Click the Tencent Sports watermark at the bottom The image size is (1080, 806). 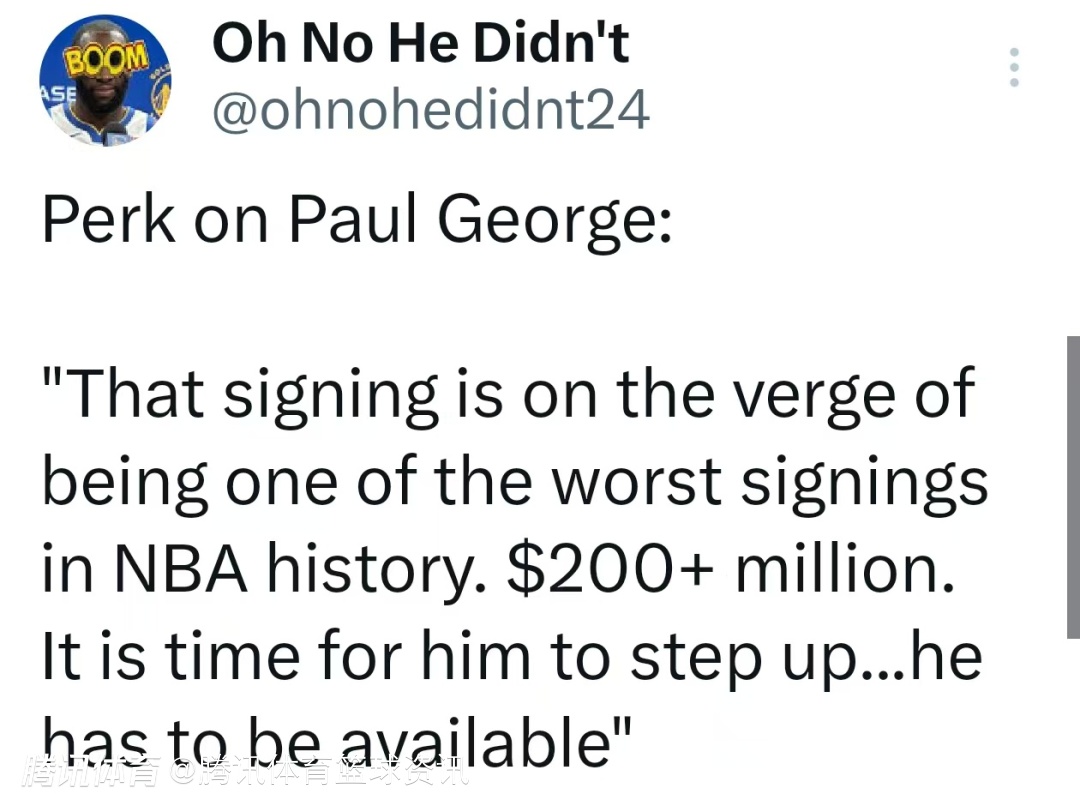245,773
